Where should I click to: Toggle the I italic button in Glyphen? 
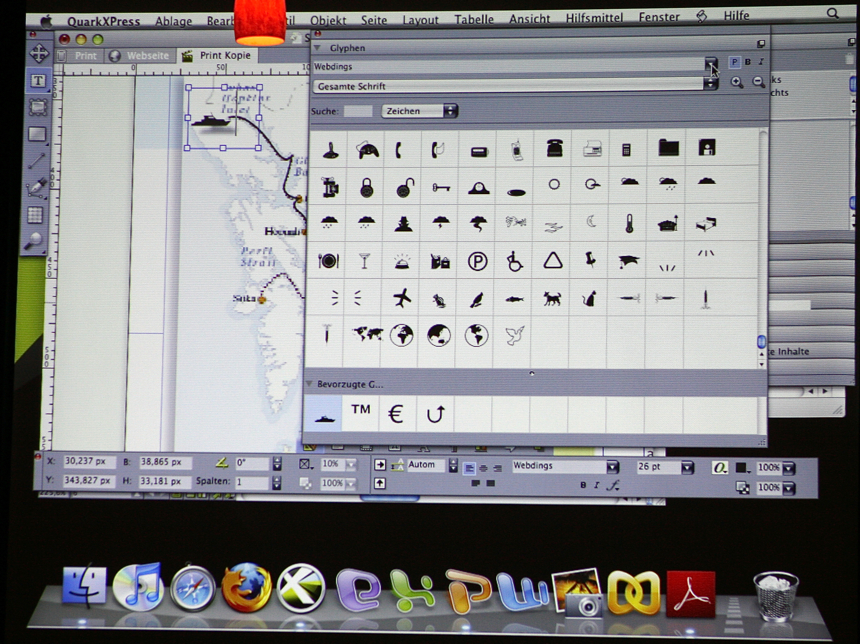[x=759, y=62]
